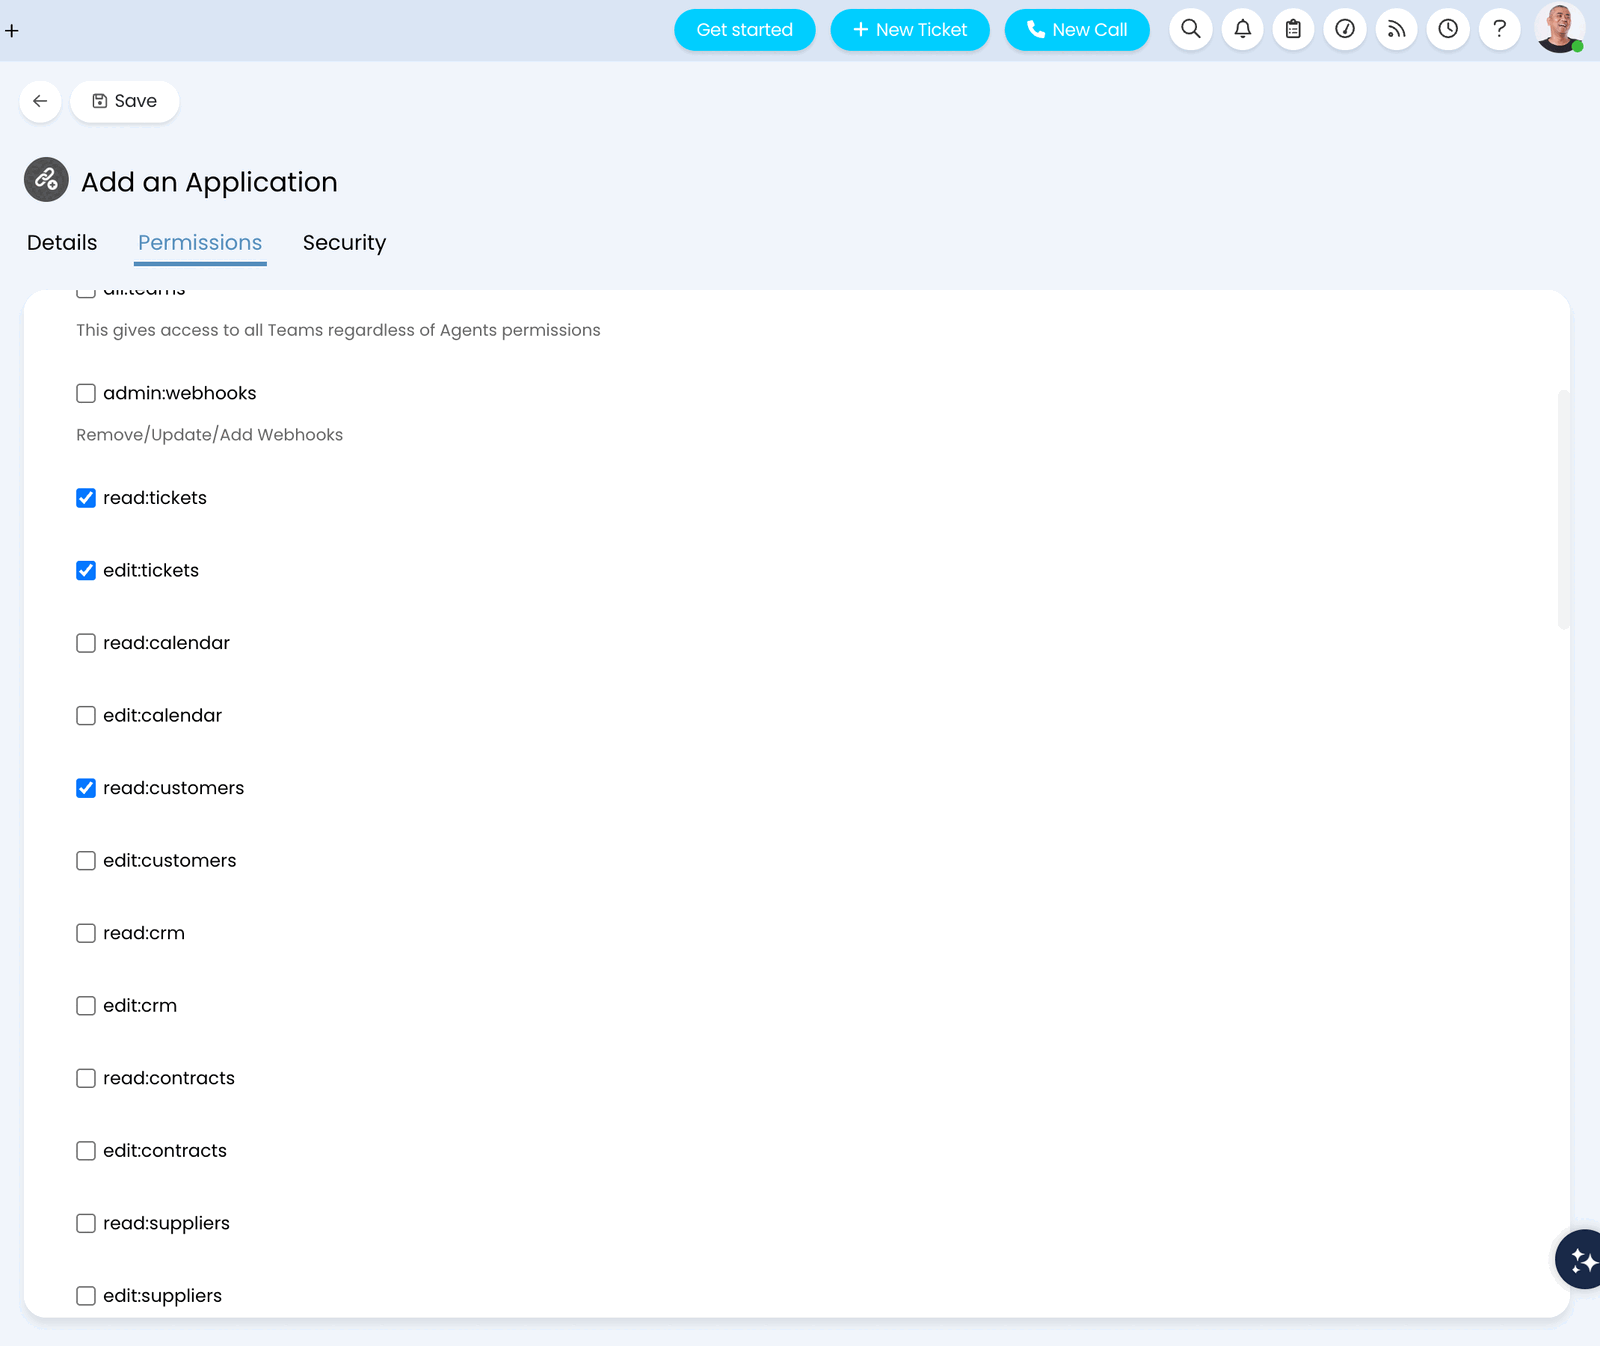Screen dimensions: 1600x1346
Task: Create a New Ticket
Action: click(910, 30)
